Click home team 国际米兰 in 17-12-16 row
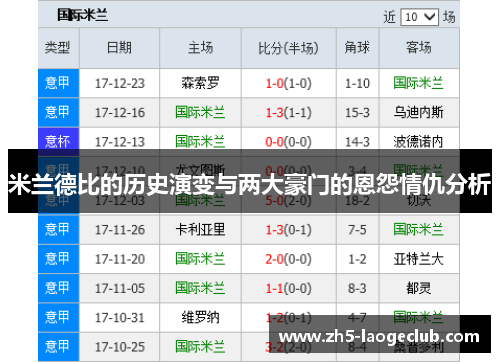This screenshot has width=500, height=362. (x=200, y=112)
